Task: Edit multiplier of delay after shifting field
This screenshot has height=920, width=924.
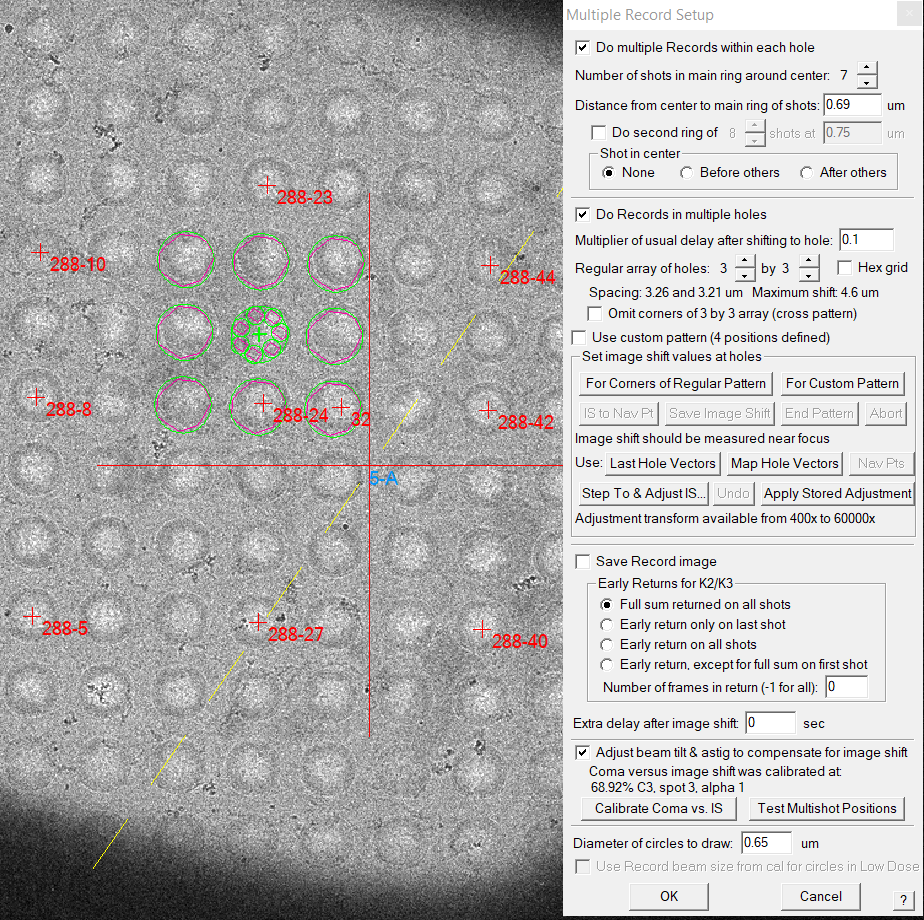Action: pos(866,240)
